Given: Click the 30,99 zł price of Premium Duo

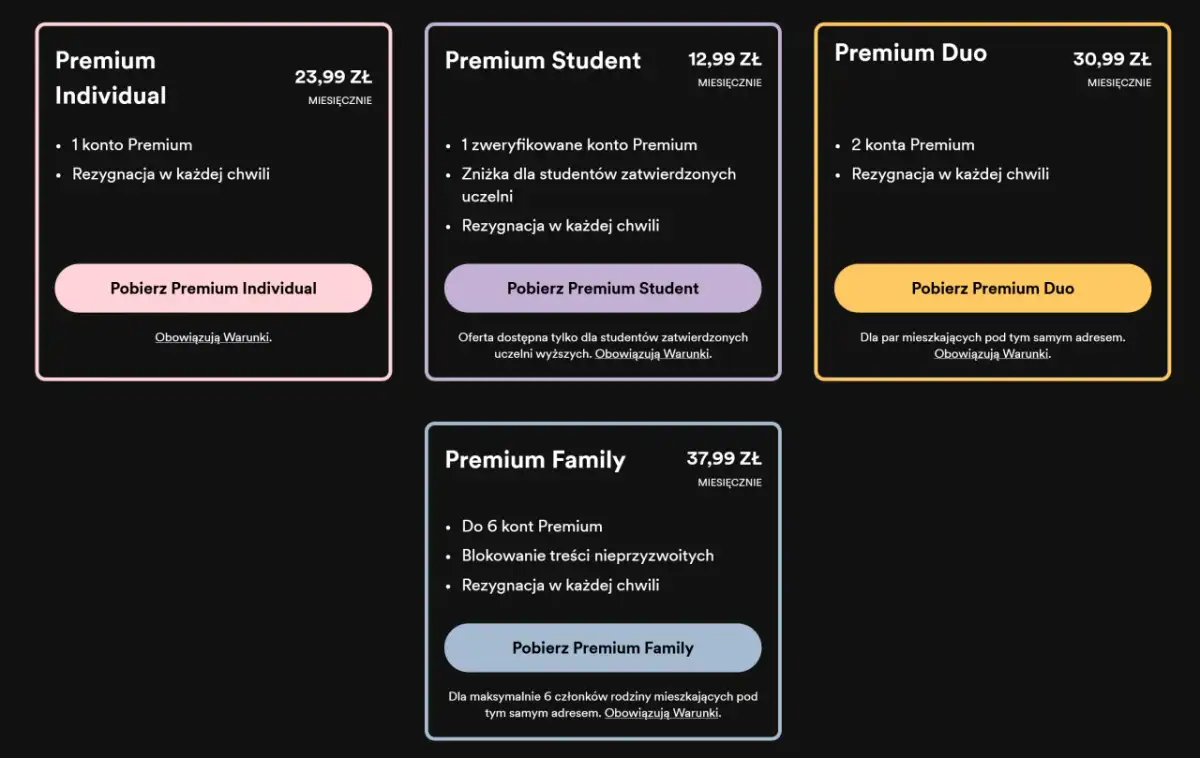Looking at the screenshot, I should [x=1111, y=59].
